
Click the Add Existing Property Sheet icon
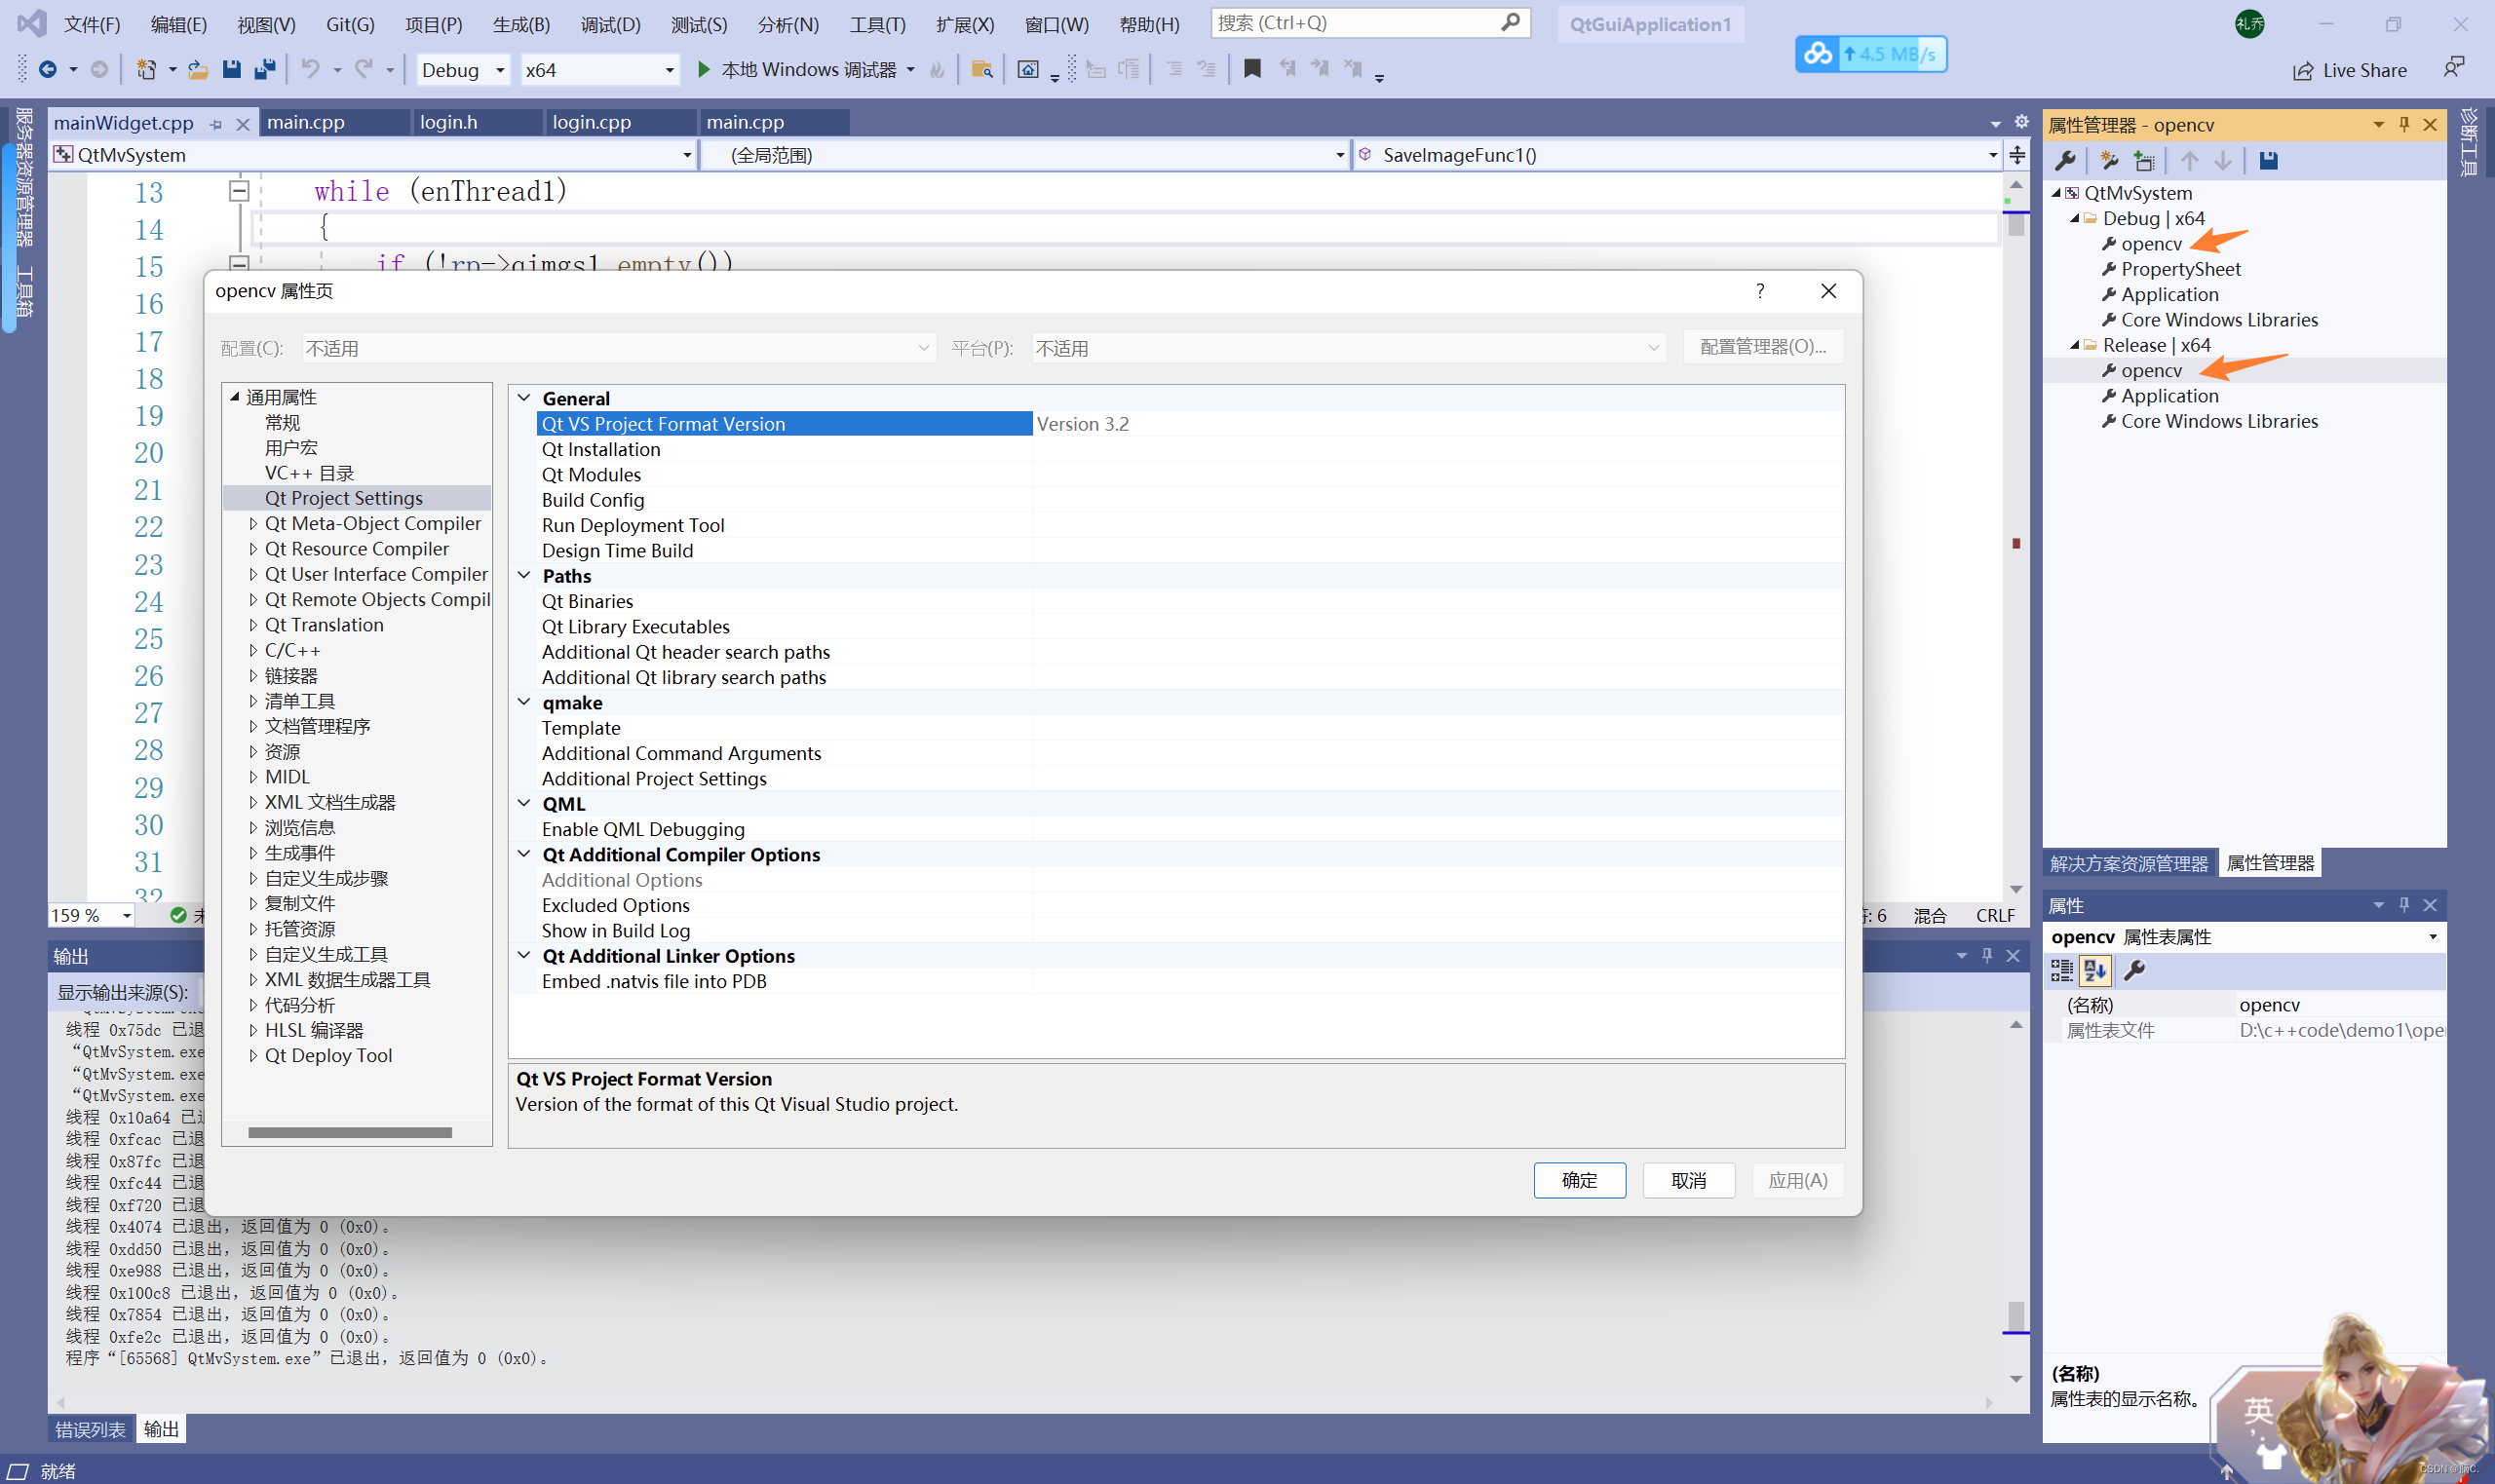pos(2144,161)
